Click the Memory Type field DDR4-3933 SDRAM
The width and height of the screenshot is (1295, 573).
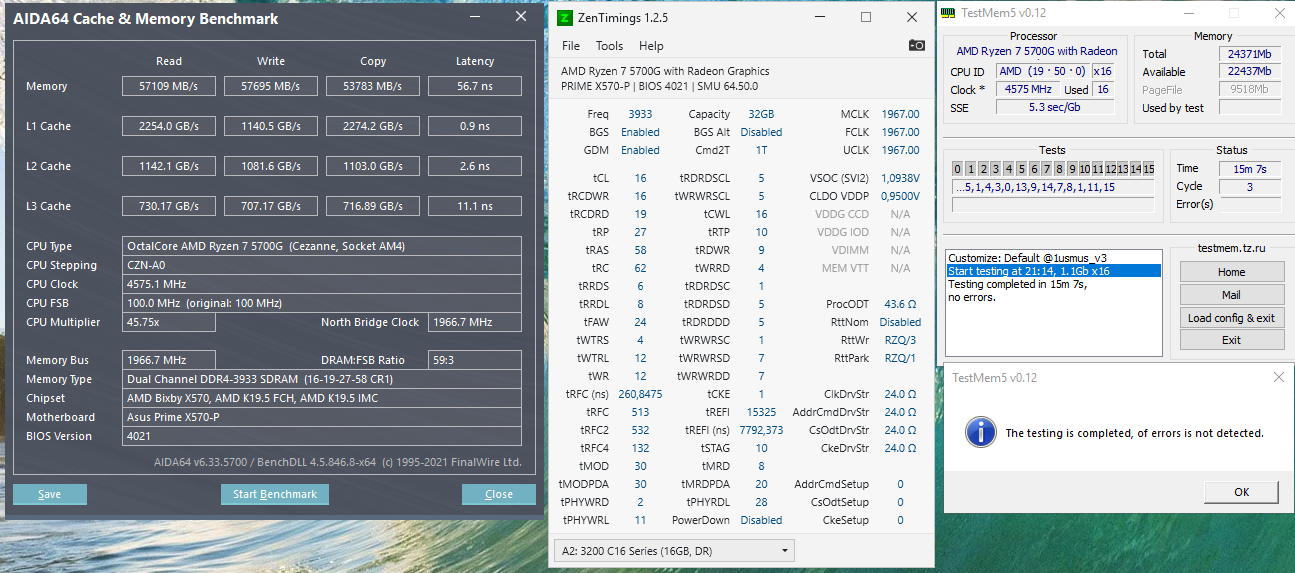(322, 379)
